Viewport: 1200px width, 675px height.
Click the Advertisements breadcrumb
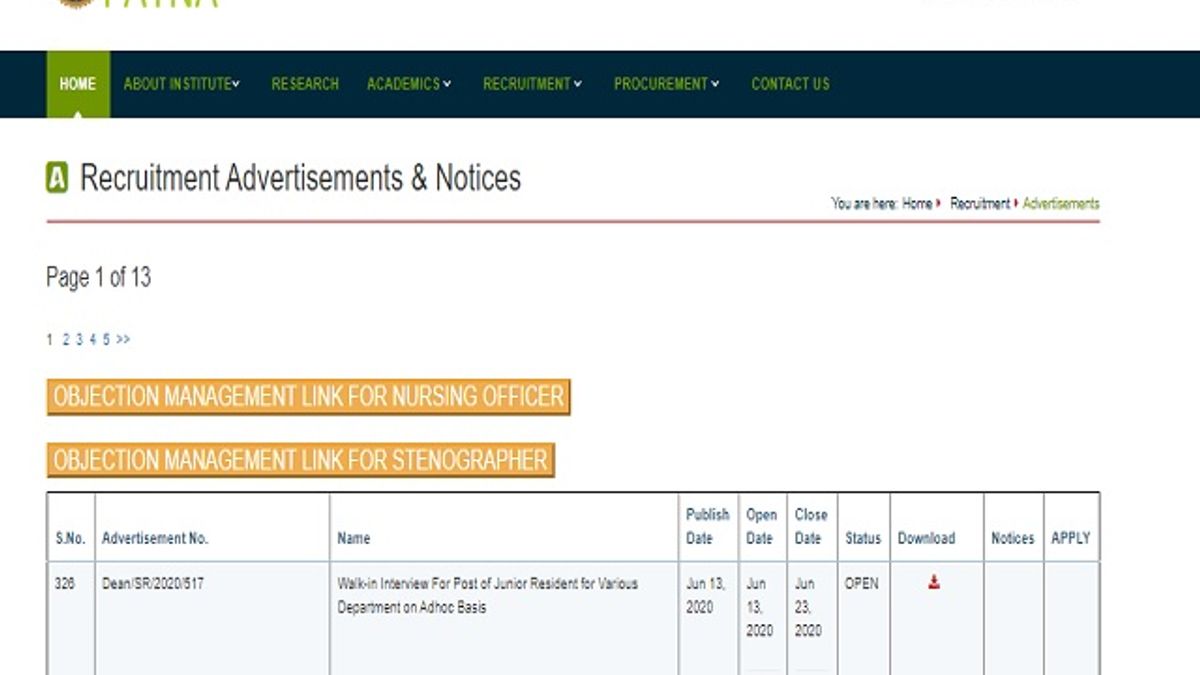(x=1061, y=203)
